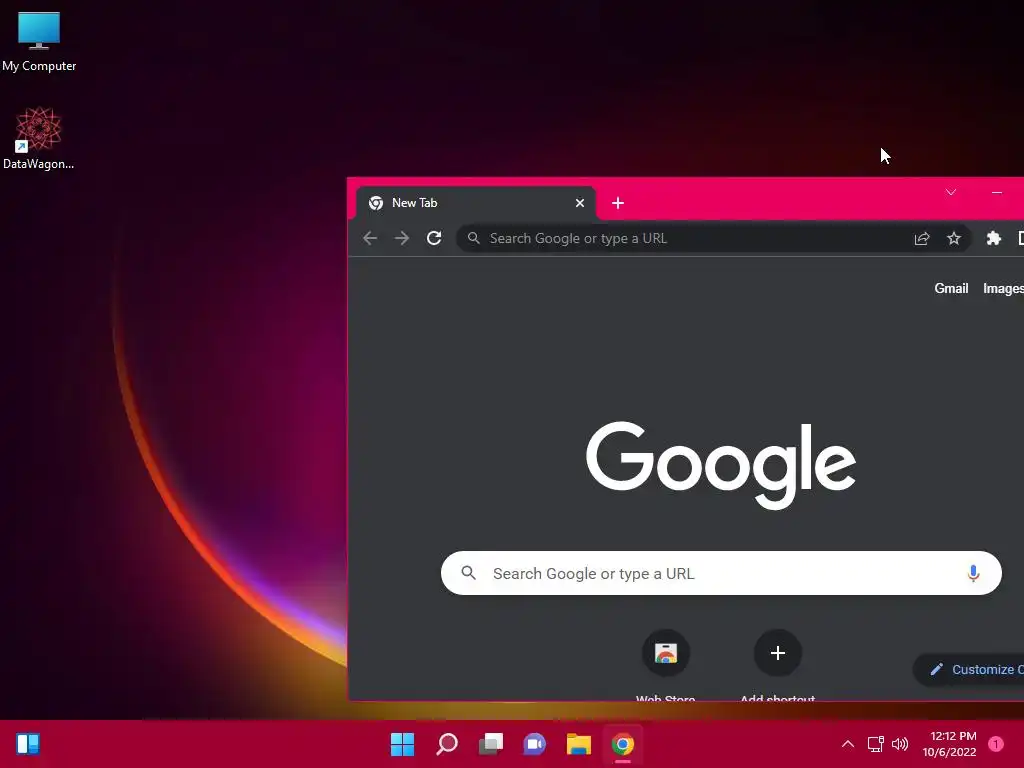This screenshot has height=768, width=1024.
Task: Go forward in Chrome
Action: (402, 238)
